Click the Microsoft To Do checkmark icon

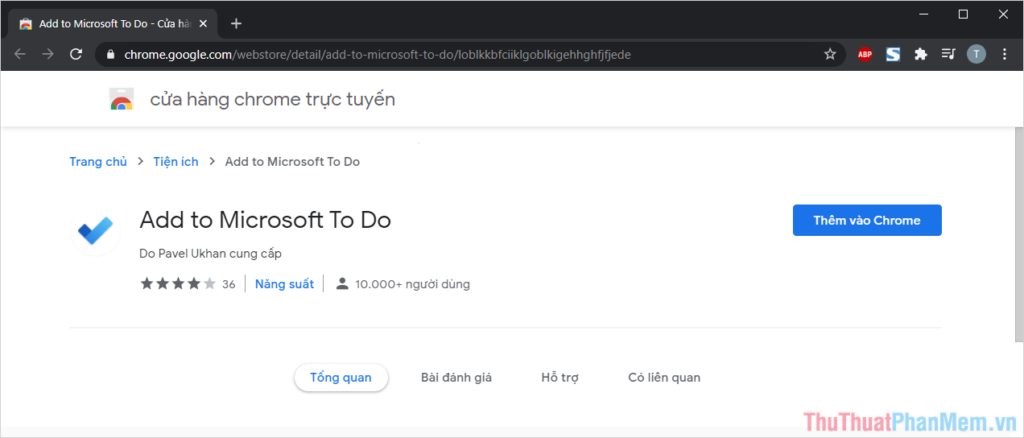95,230
